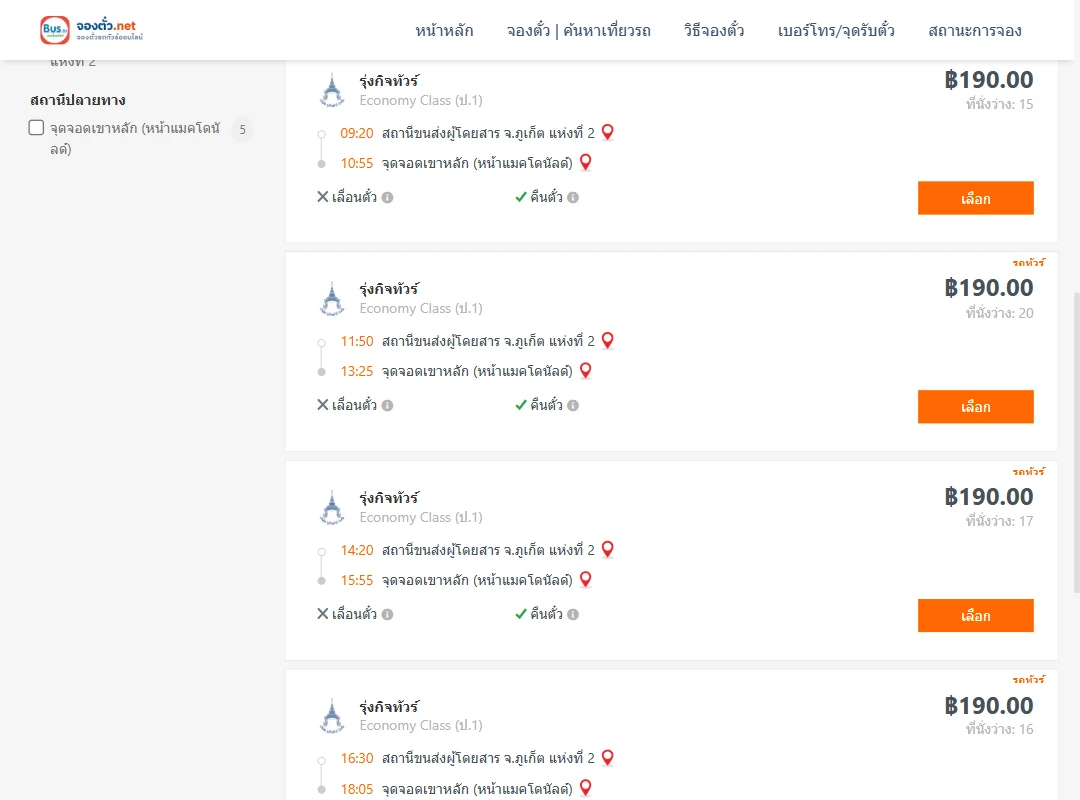Viewport: 1080px width, 800px height.
Task: Click the 18:05 arrival time
Action: point(357,788)
